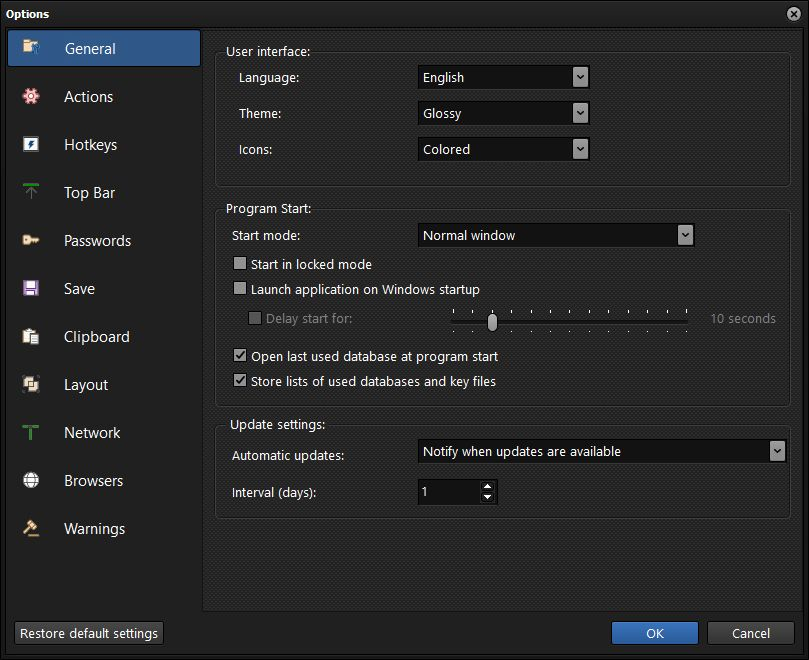Open the Theme dropdown showing Glossy
This screenshot has height=660, width=809.
pos(503,113)
